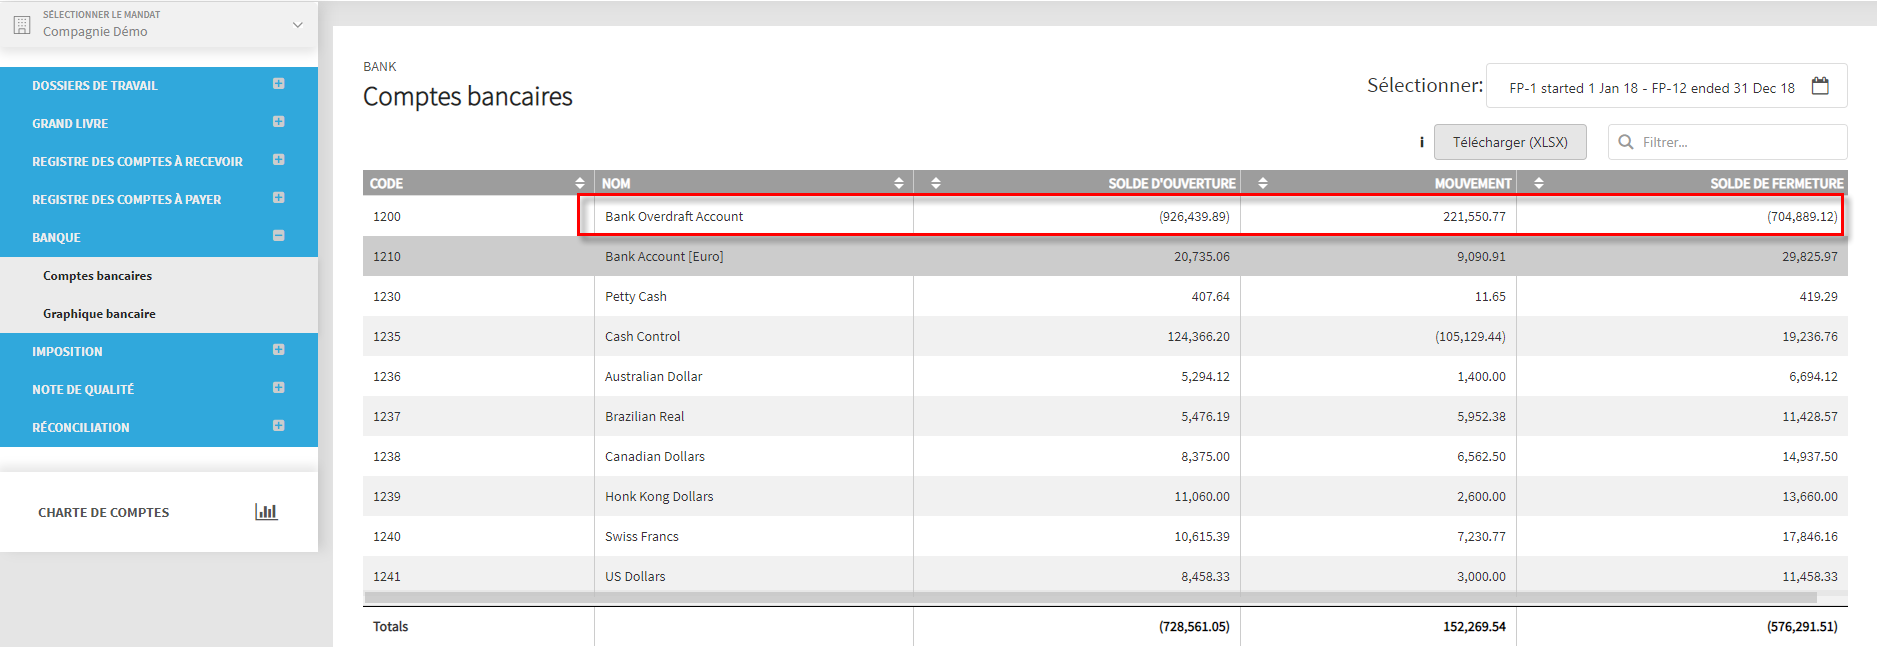Image resolution: width=1877 pixels, height=647 pixels.
Task: Click the financial period selector field
Action: click(1666, 86)
